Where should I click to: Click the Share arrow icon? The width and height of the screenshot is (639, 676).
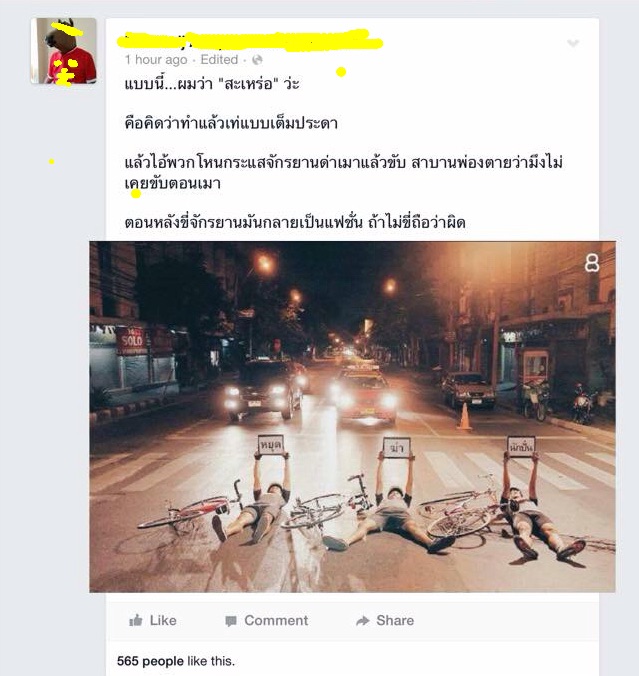click(363, 621)
